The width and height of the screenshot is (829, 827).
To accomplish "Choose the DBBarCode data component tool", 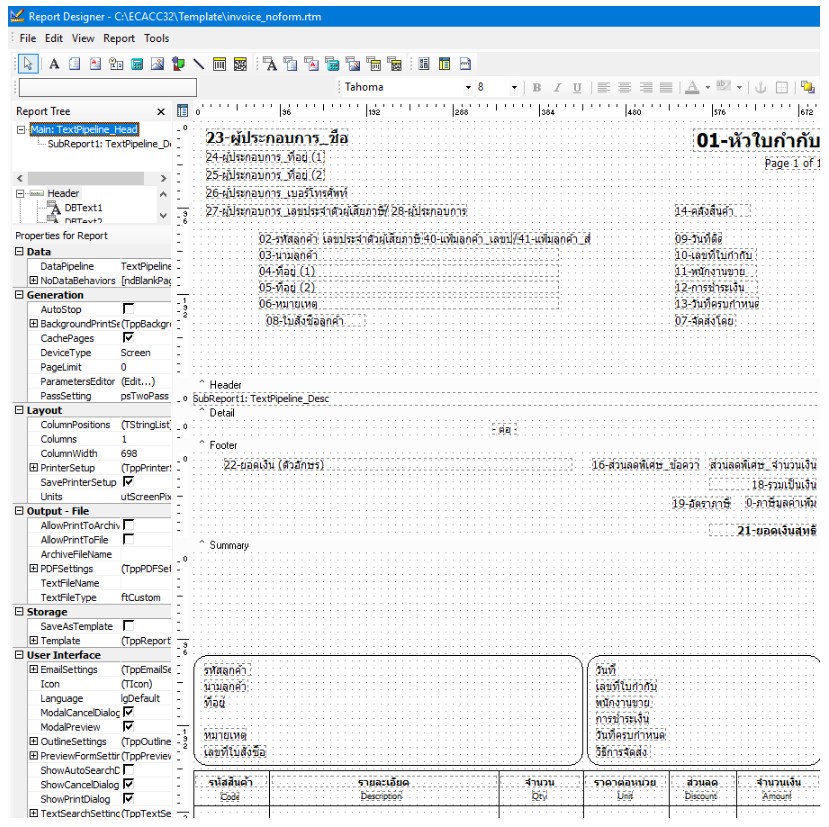I will coord(373,64).
